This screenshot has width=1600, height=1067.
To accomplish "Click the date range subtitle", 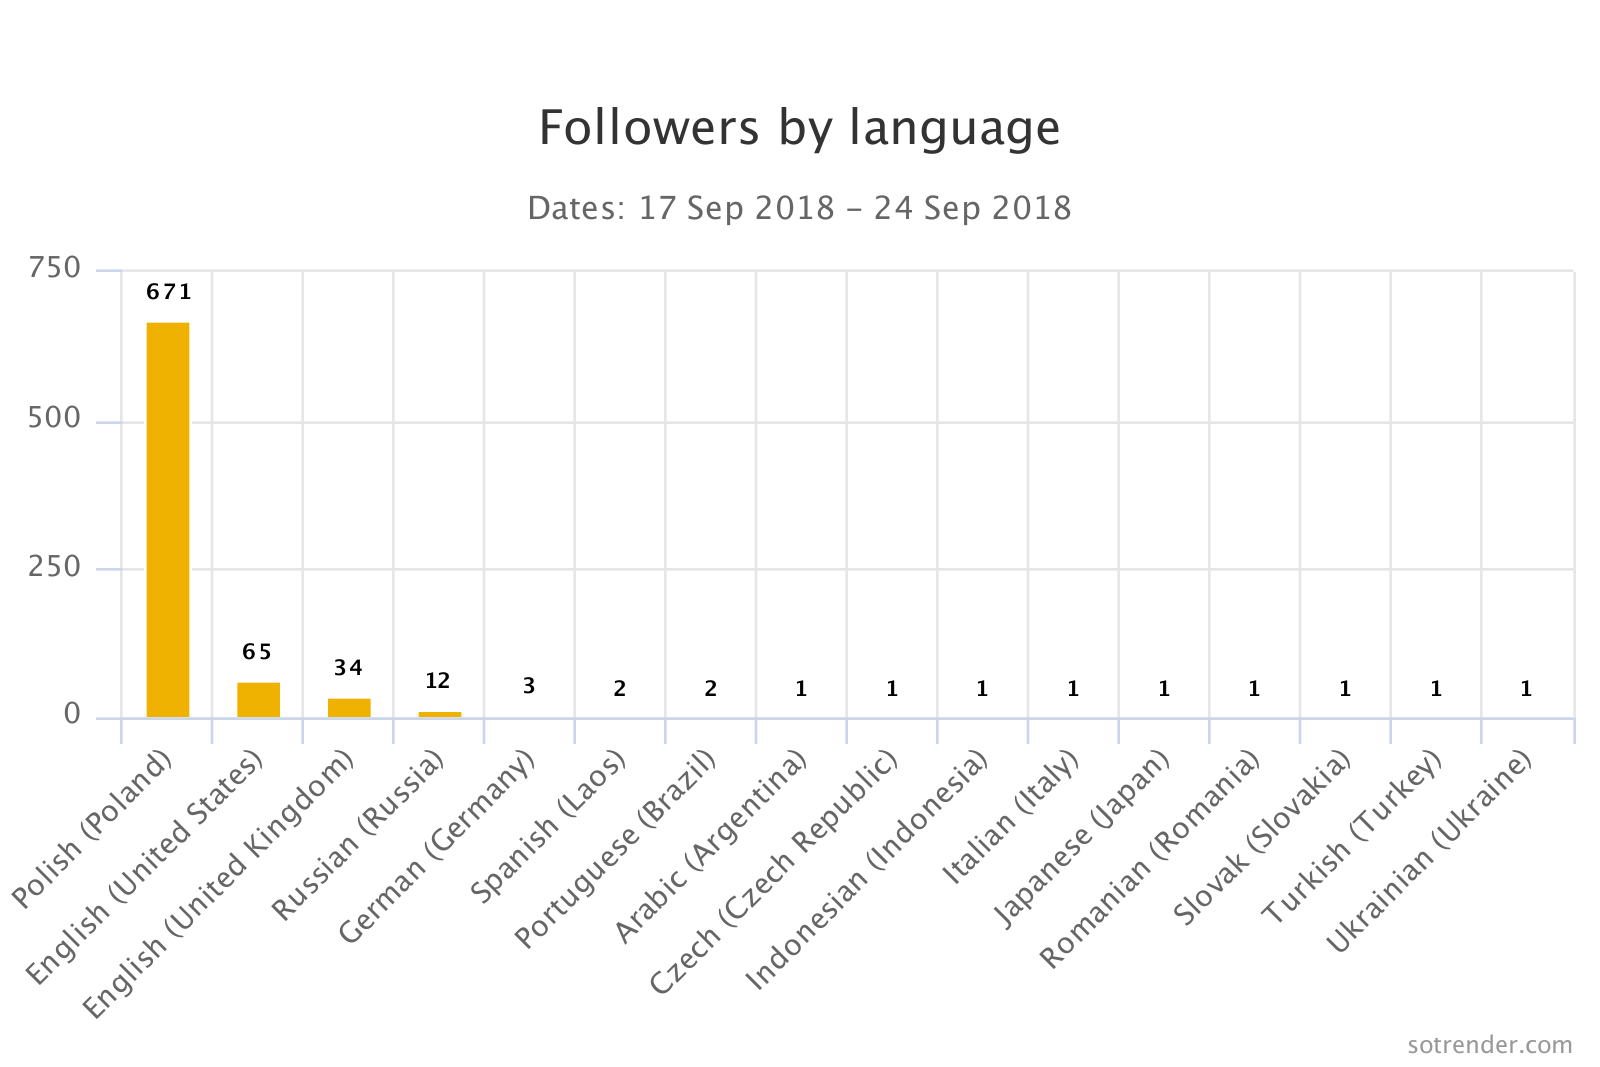I will (x=799, y=208).
